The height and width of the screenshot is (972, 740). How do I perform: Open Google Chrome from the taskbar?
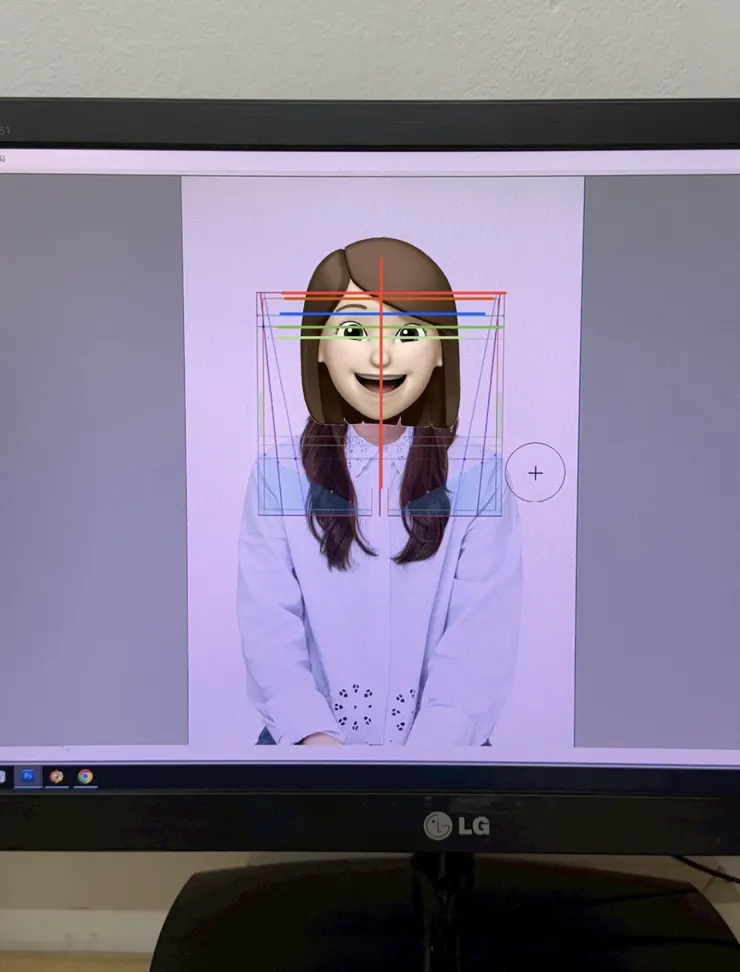86,776
